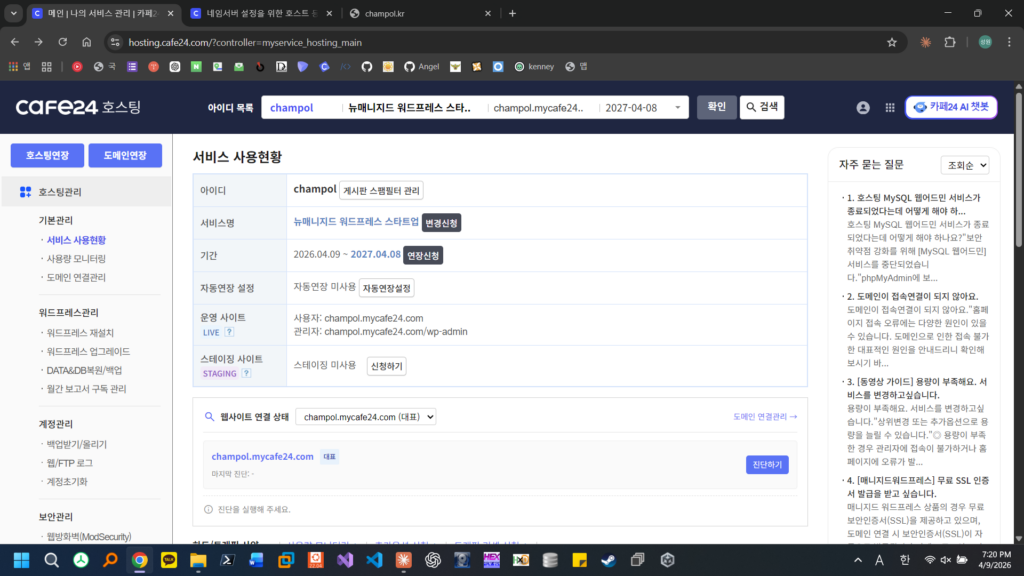Click the 도메인연장 button
The height and width of the screenshot is (576, 1024).
click(125, 155)
